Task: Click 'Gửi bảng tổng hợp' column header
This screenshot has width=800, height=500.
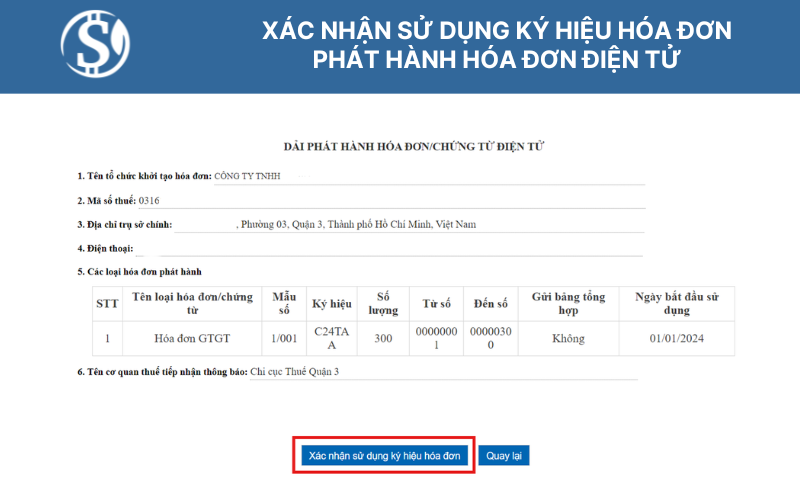Action: tap(568, 304)
